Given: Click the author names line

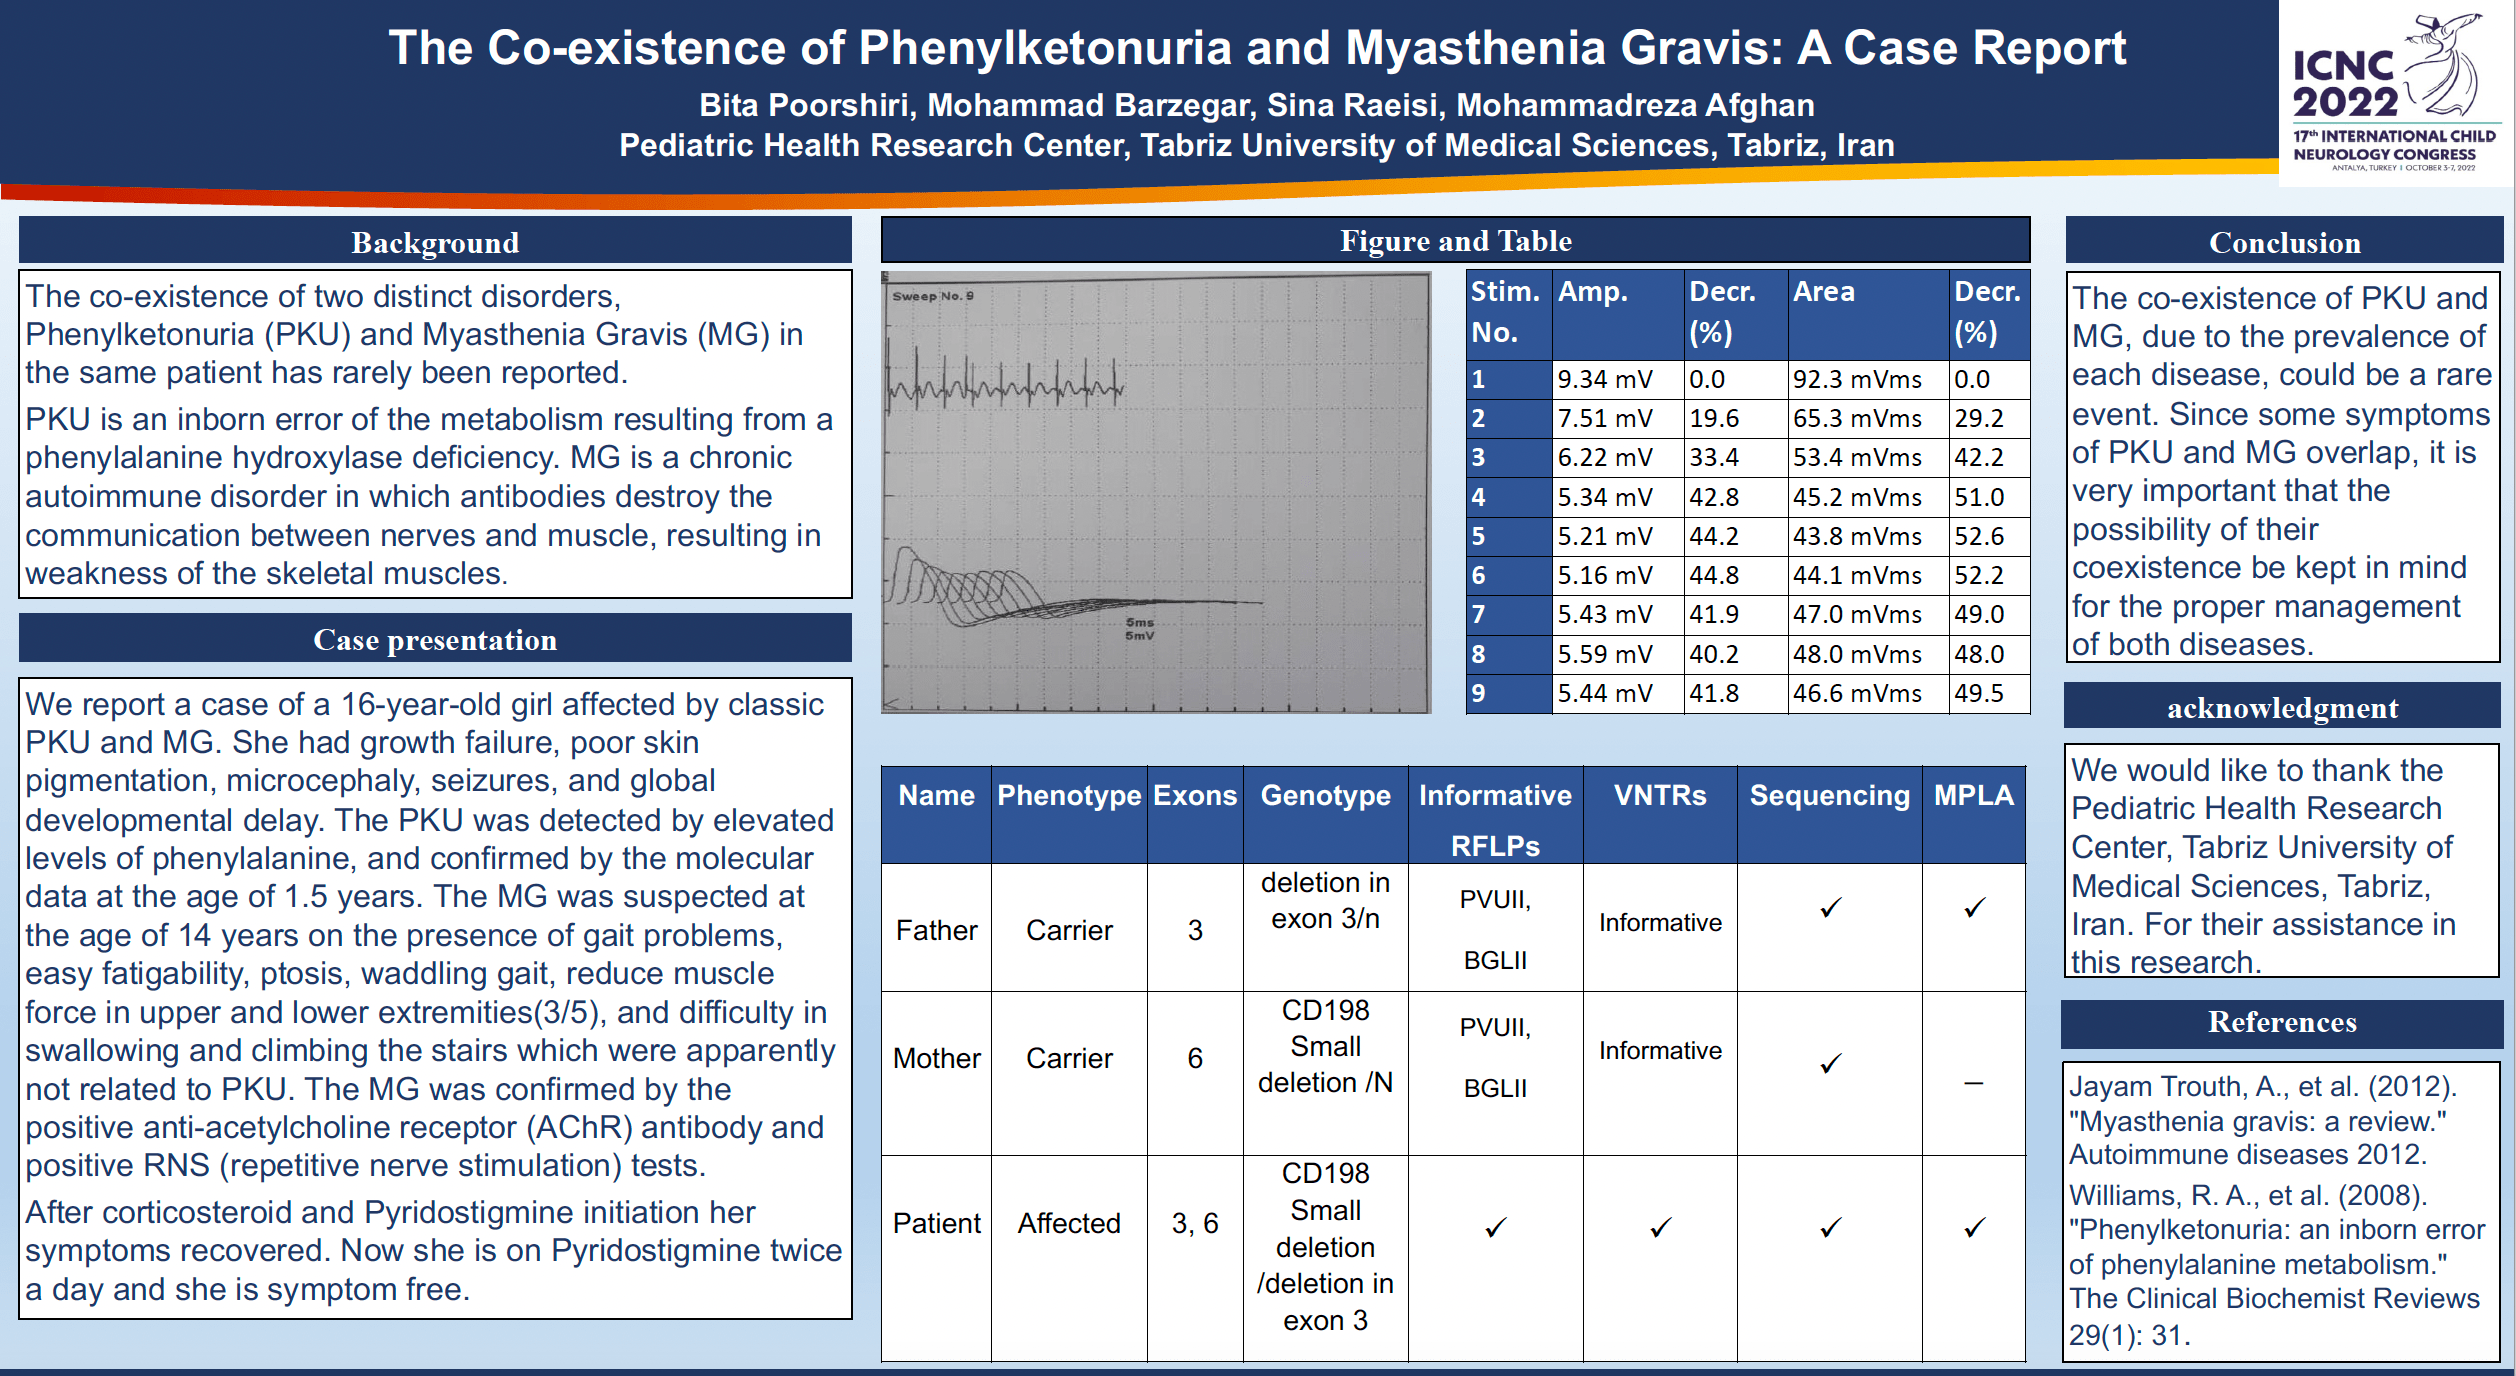Looking at the screenshot, I should (x=1257, y=105).
